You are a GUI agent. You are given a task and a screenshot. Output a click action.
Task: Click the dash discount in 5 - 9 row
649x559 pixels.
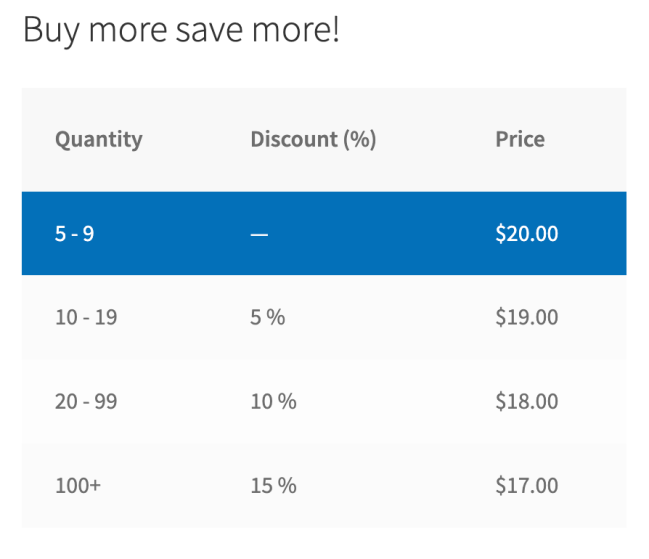pos(259,234)
